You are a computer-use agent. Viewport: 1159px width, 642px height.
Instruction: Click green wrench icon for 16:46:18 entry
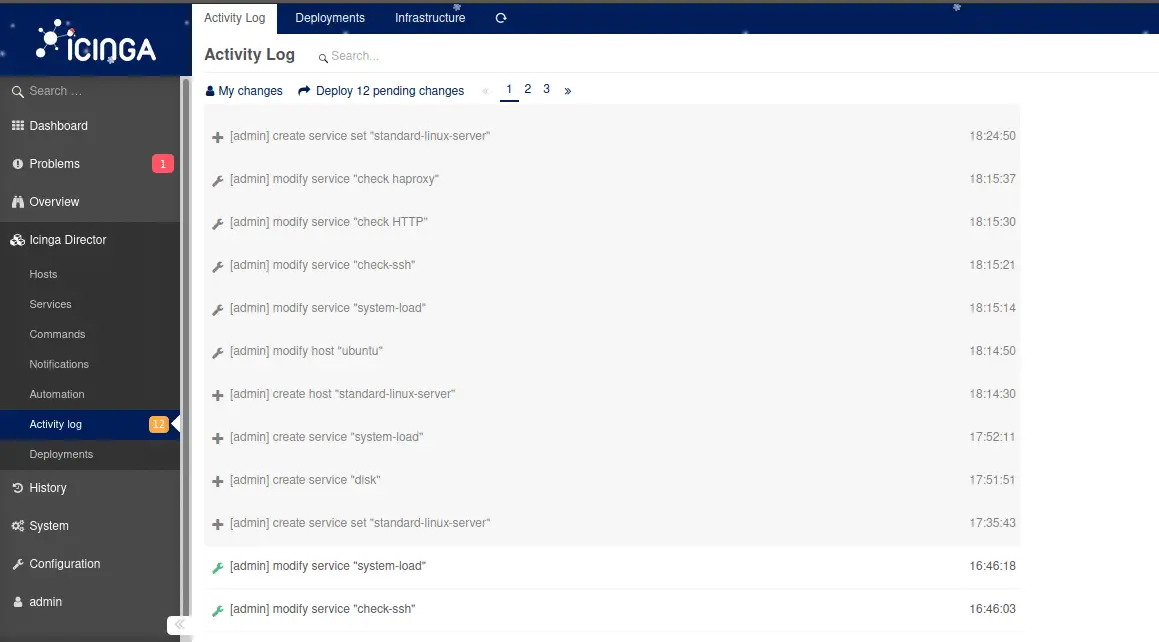(218, 567)
